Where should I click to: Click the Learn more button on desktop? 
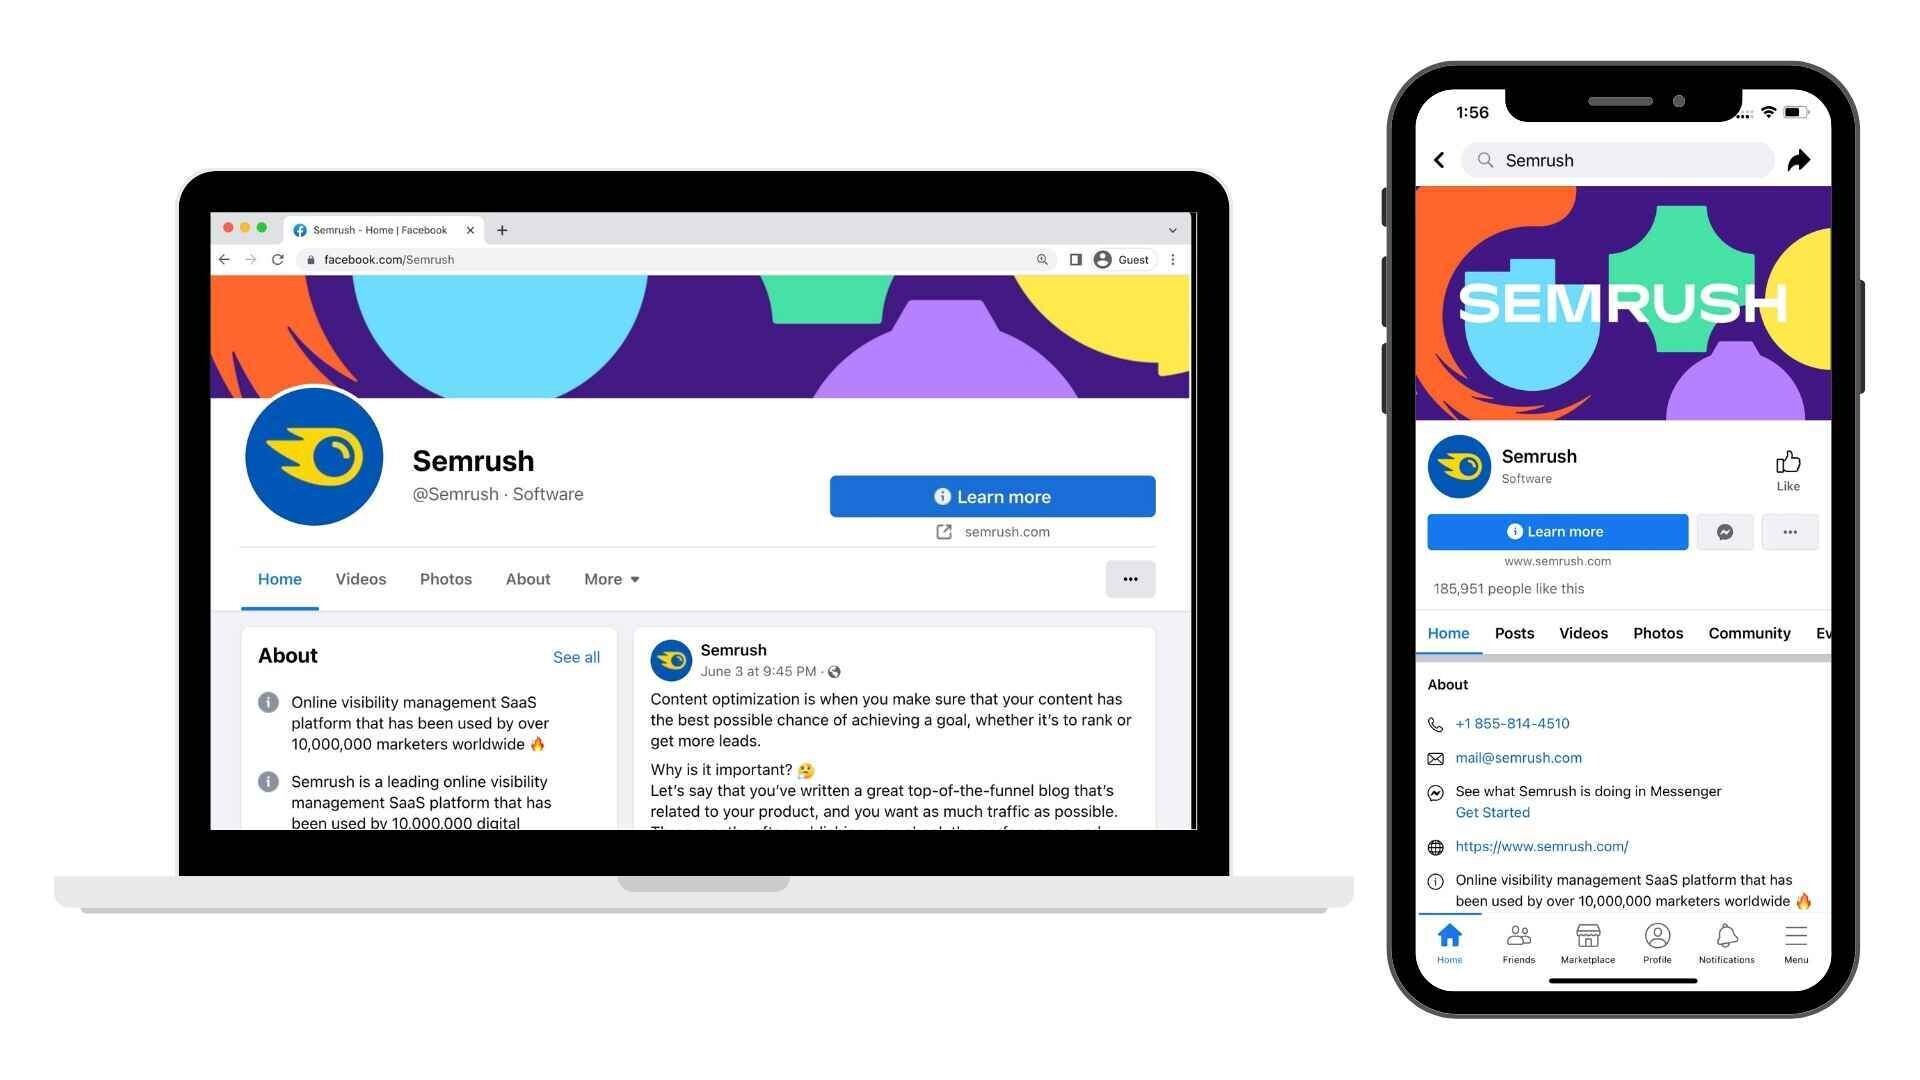pyautogui.click(x=992, y=496)
